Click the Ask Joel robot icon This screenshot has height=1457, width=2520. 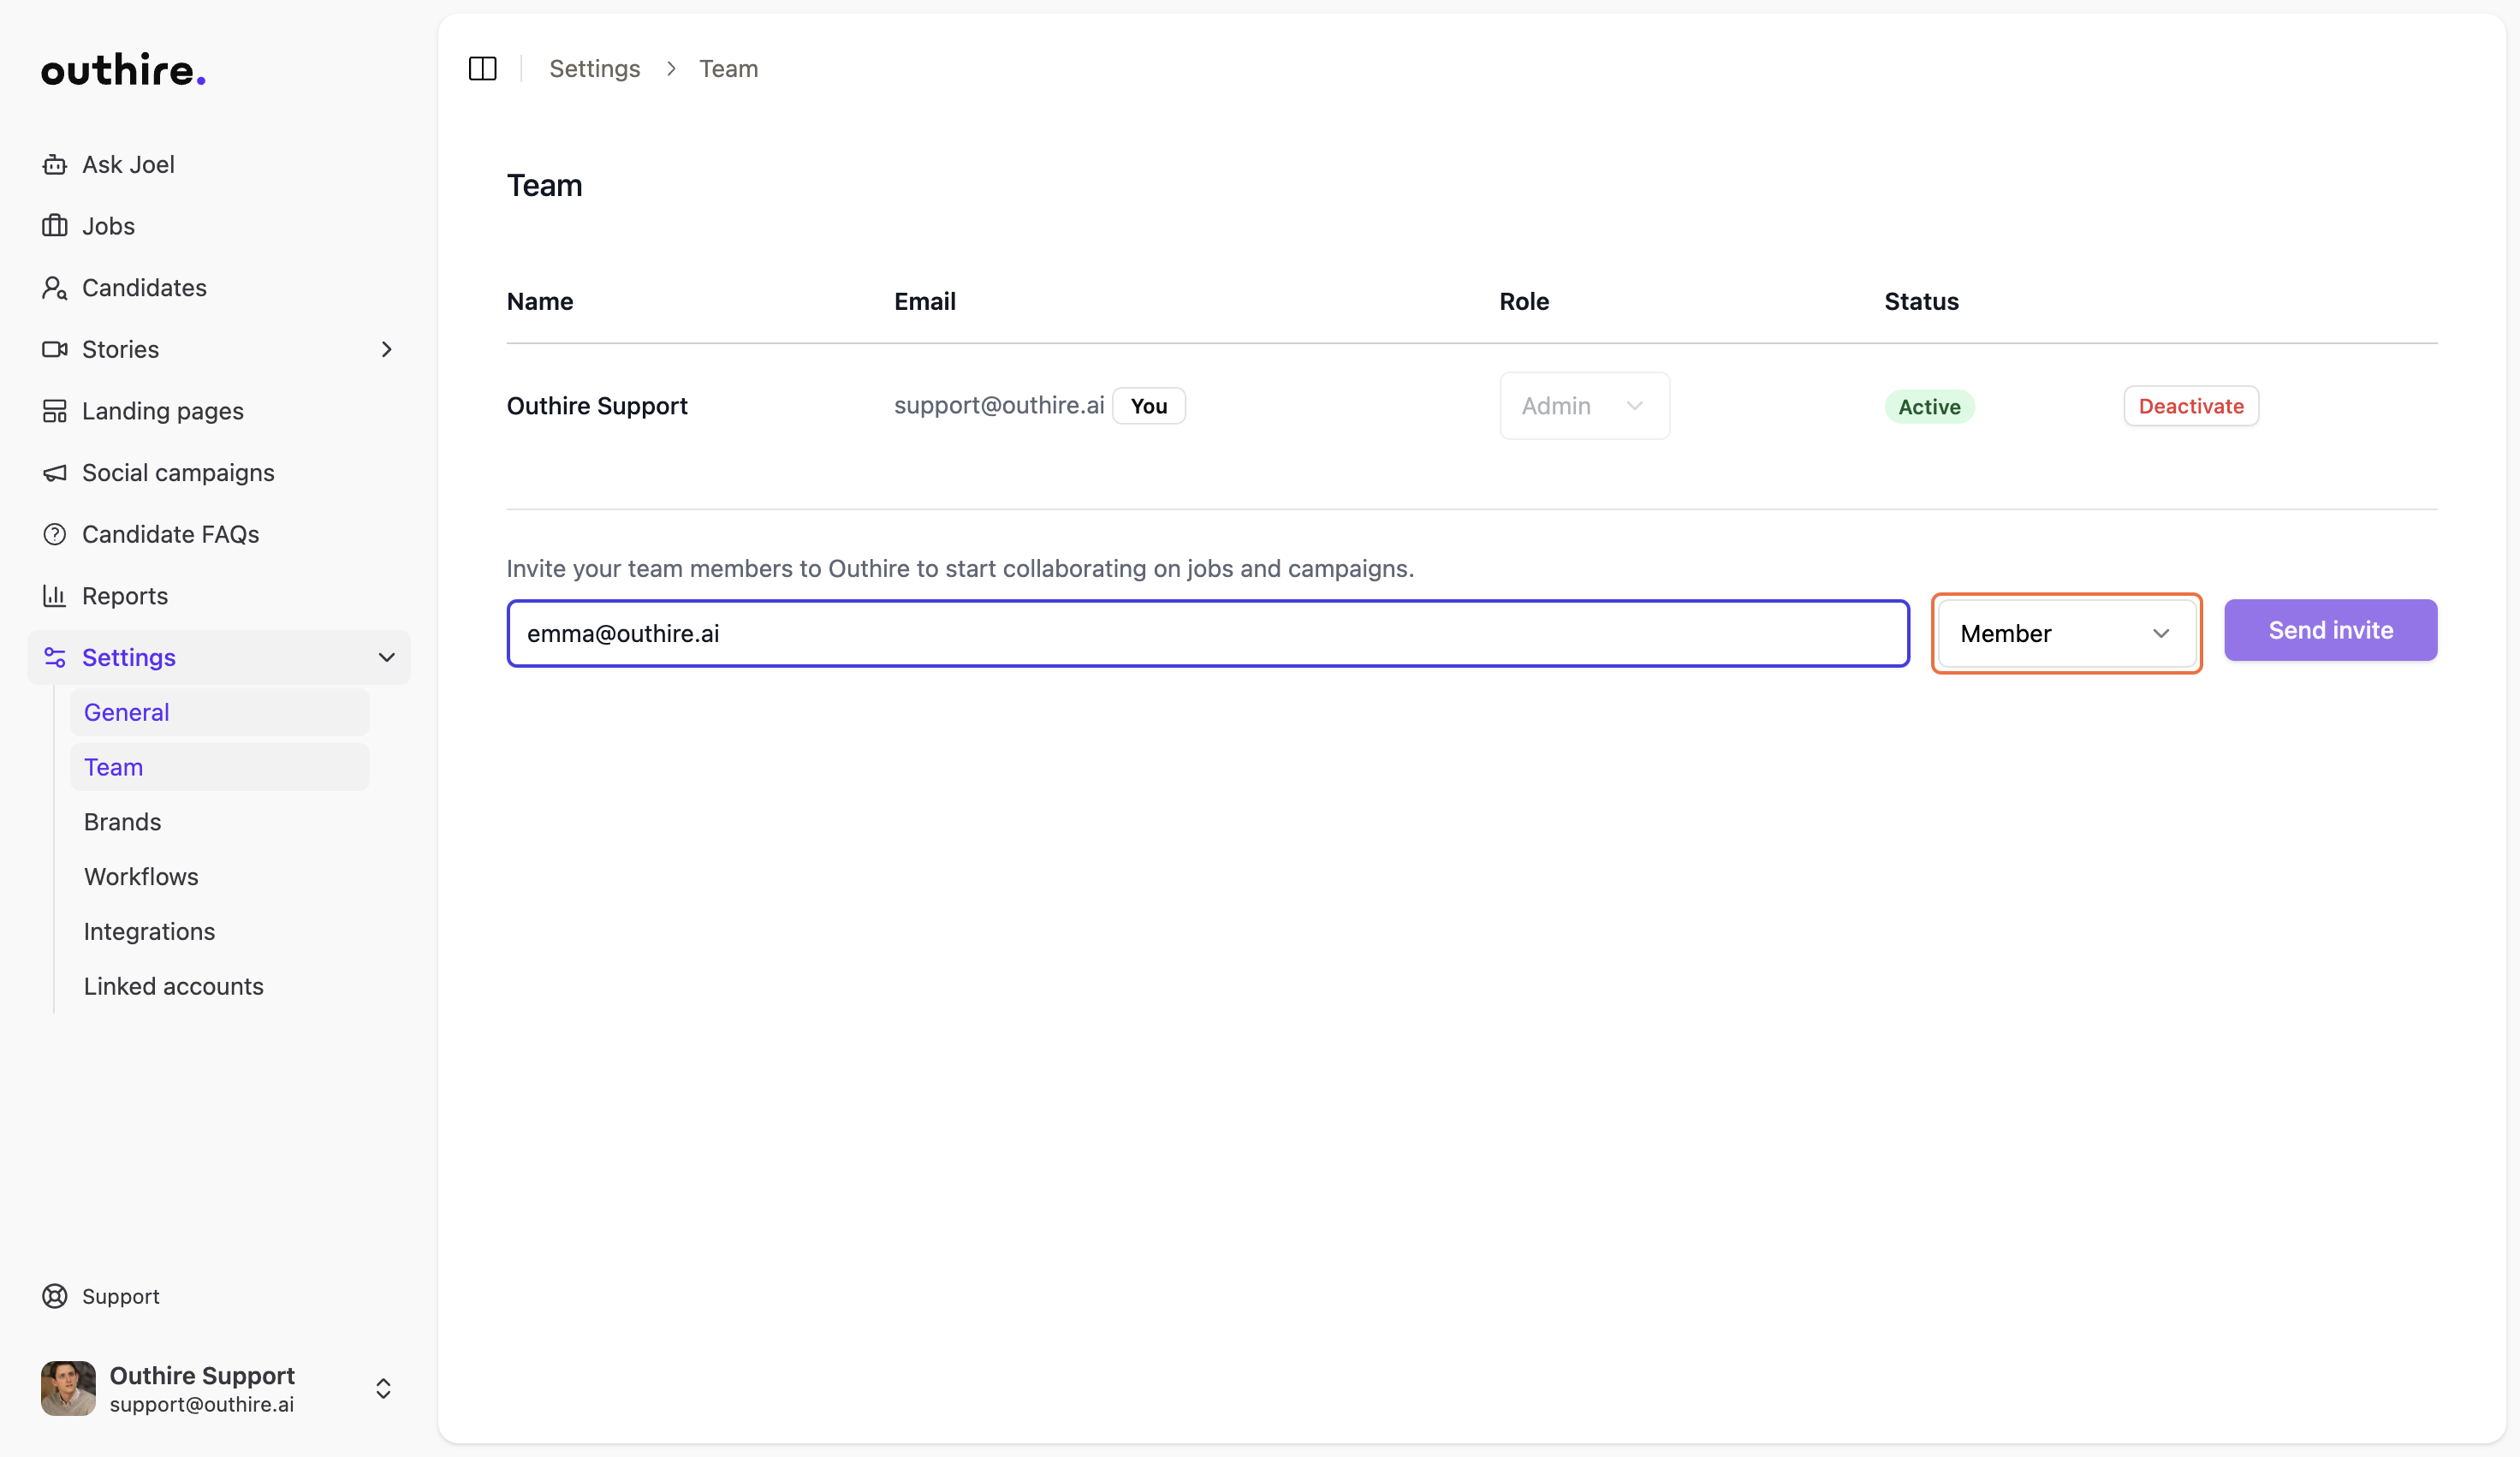54,164
